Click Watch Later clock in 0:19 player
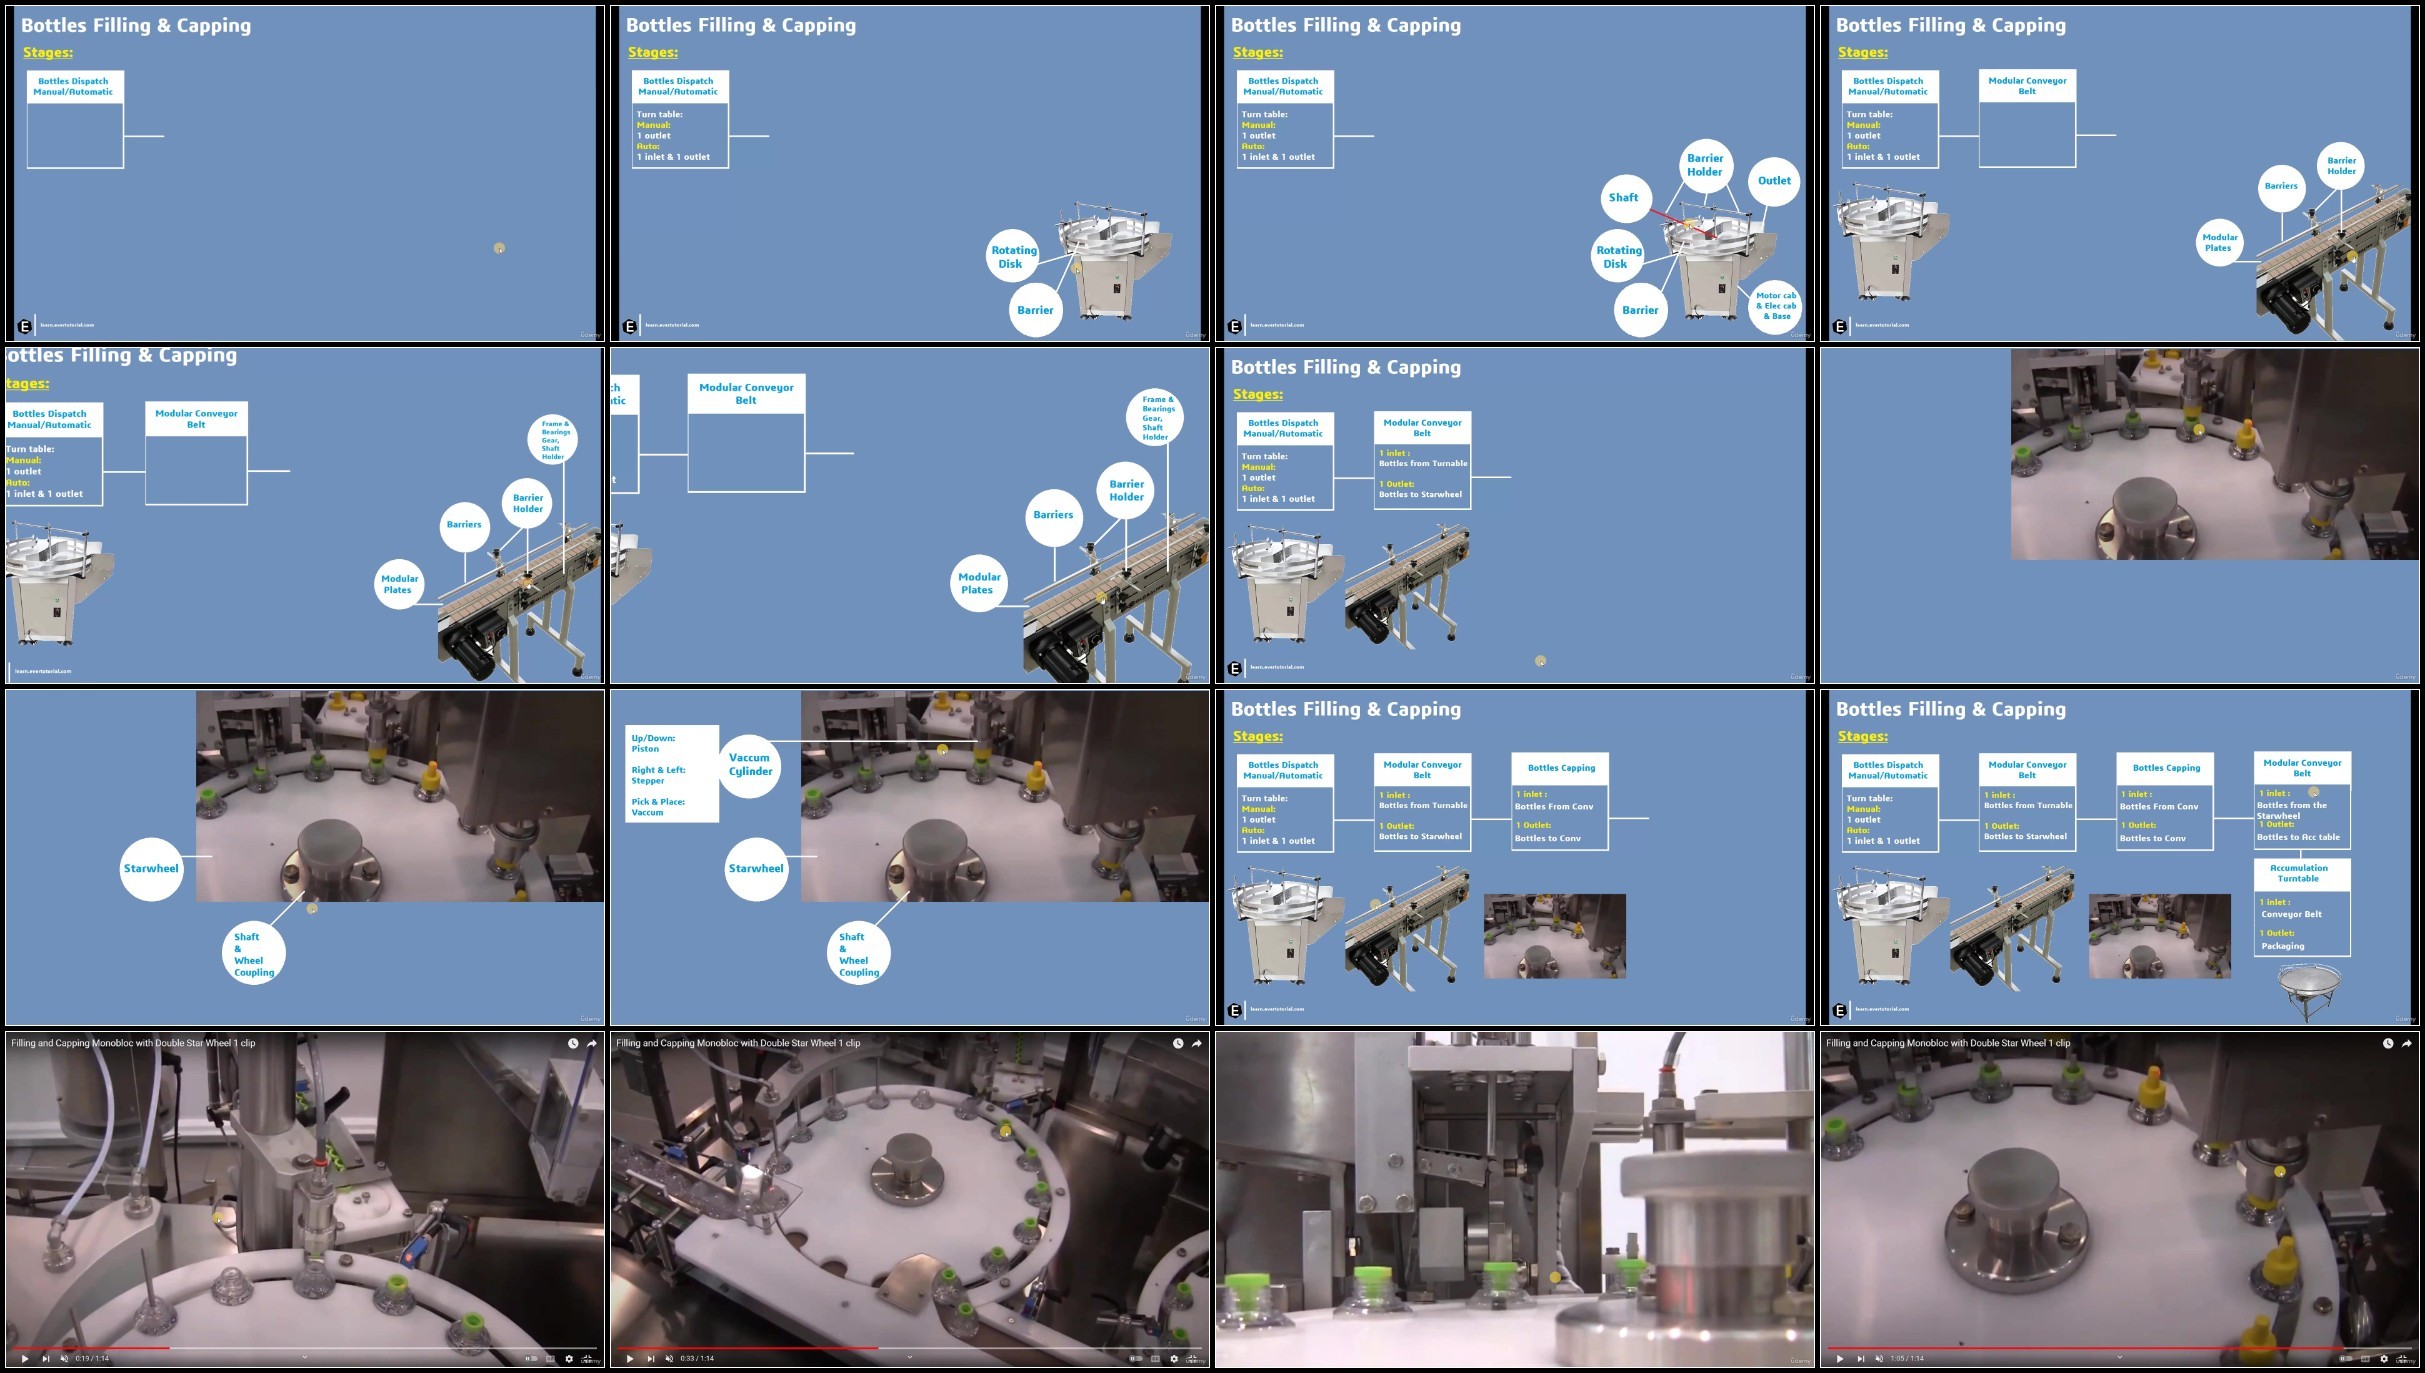The width and height of the screenshot is (2425, 1373). point(573,1043)
